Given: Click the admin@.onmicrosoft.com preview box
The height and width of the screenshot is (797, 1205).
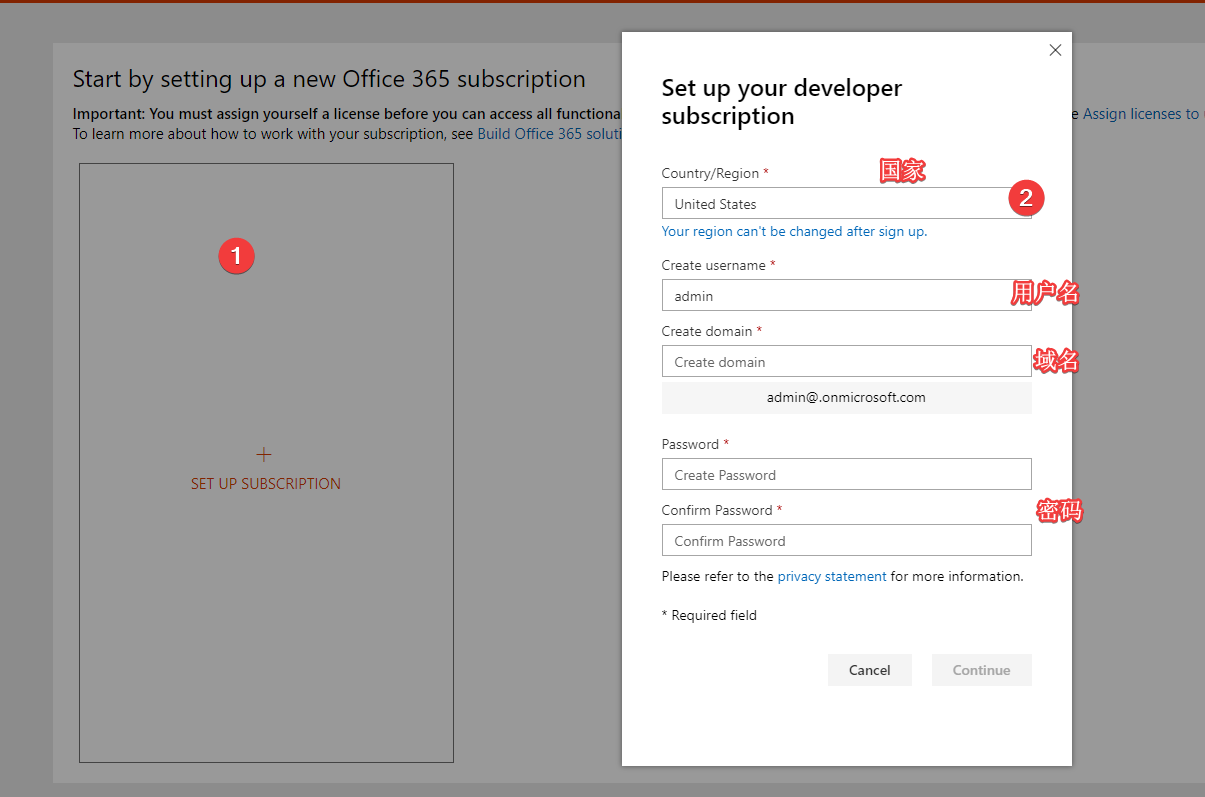Looking at the screenshot, I should click(x=846, y=398).
